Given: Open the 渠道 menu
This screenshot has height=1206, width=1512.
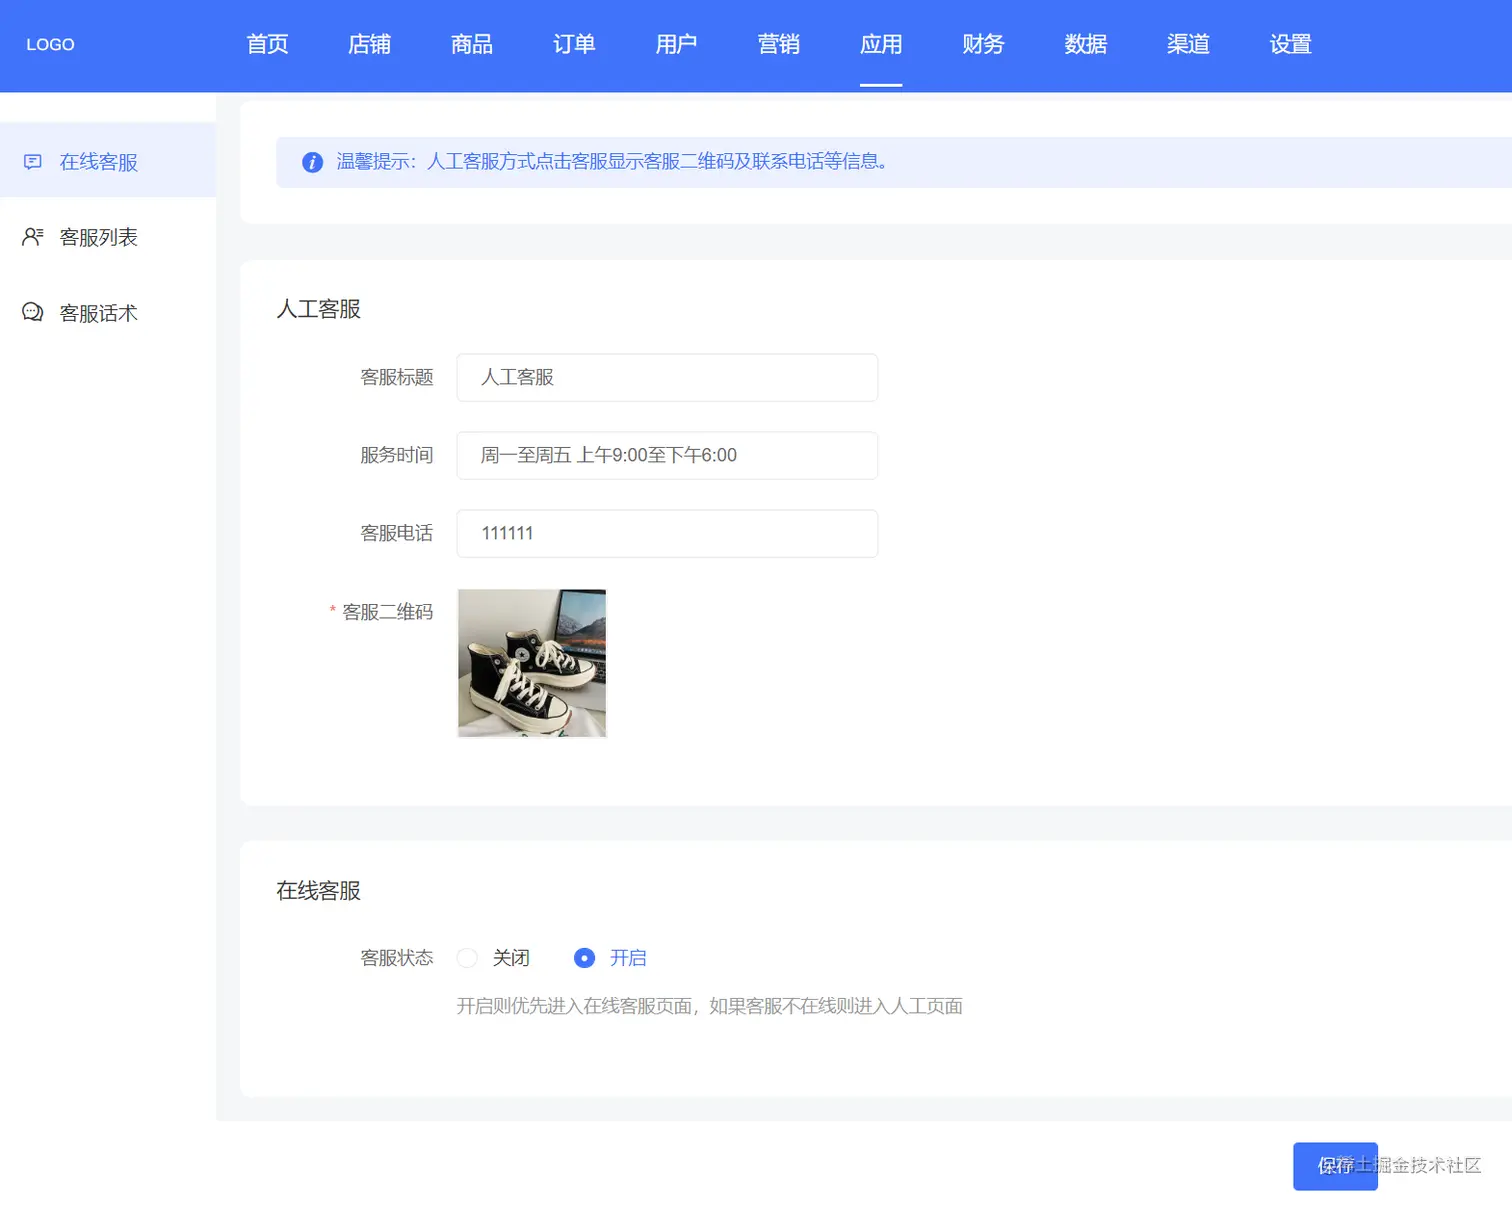Looking at the screenshot, I should tap(1188, 44).
